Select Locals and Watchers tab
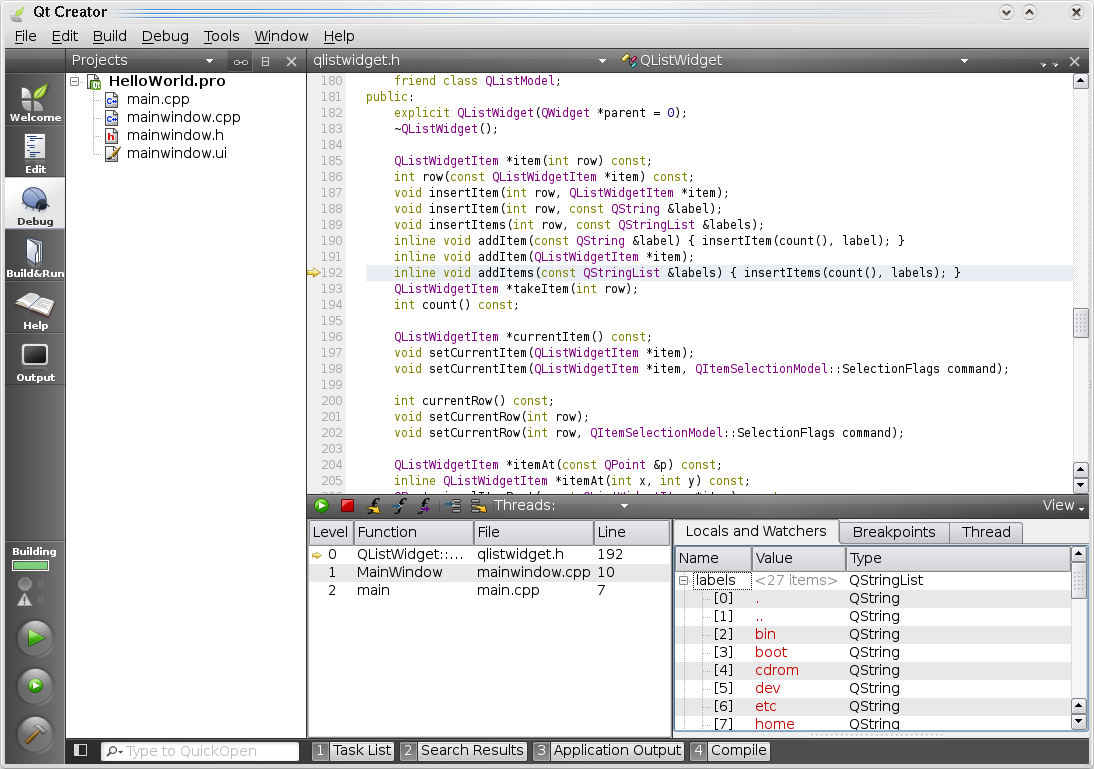The height and width of the screenshot is (769, 1094). (756, 531)
